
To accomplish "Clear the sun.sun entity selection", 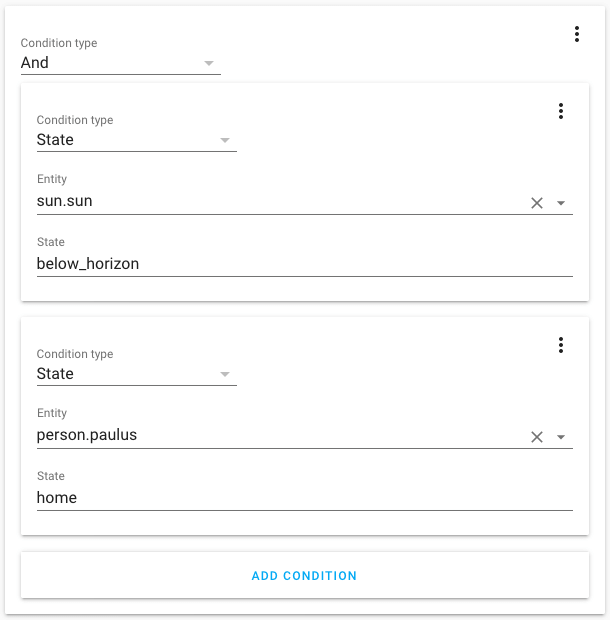I will (x=537, y=203).
